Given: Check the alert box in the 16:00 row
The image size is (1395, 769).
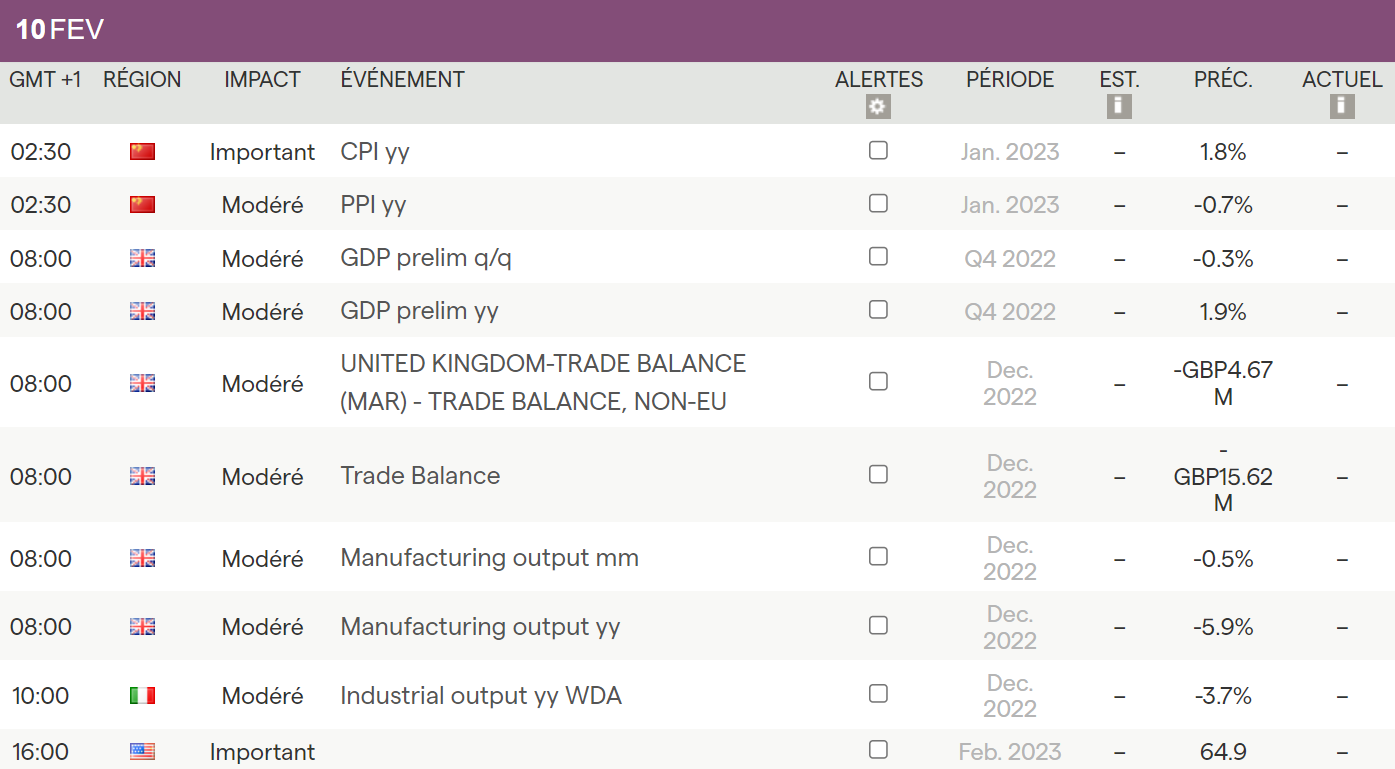Looking at the screenshot, I should coord(878,750).
